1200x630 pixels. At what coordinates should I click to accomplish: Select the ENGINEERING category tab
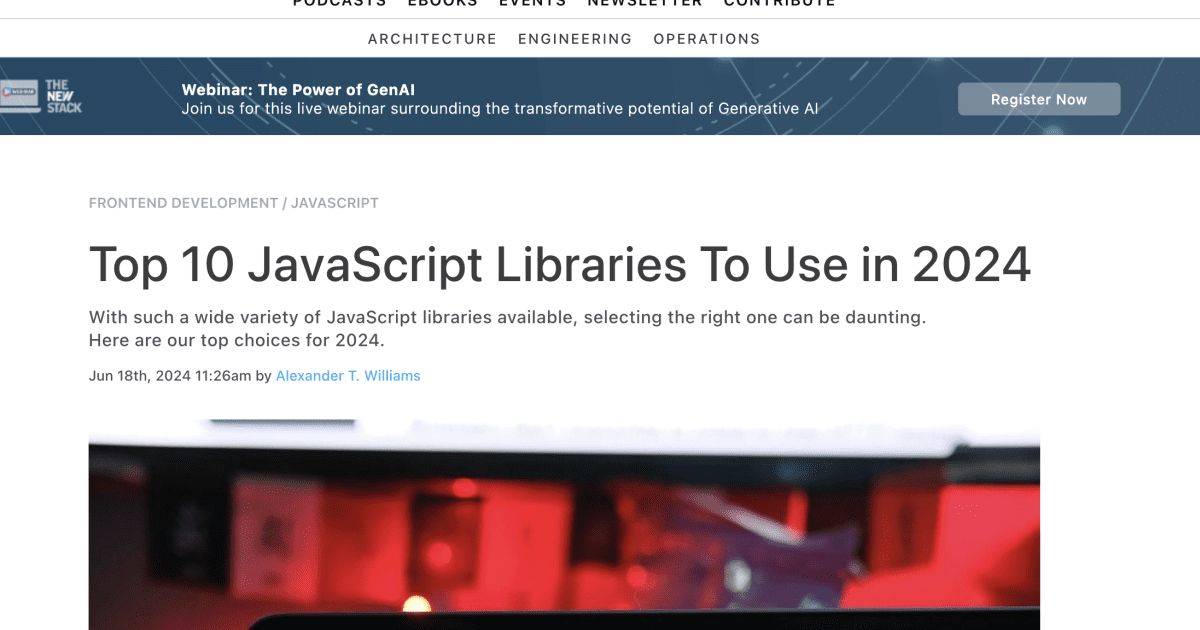[575, 39]
